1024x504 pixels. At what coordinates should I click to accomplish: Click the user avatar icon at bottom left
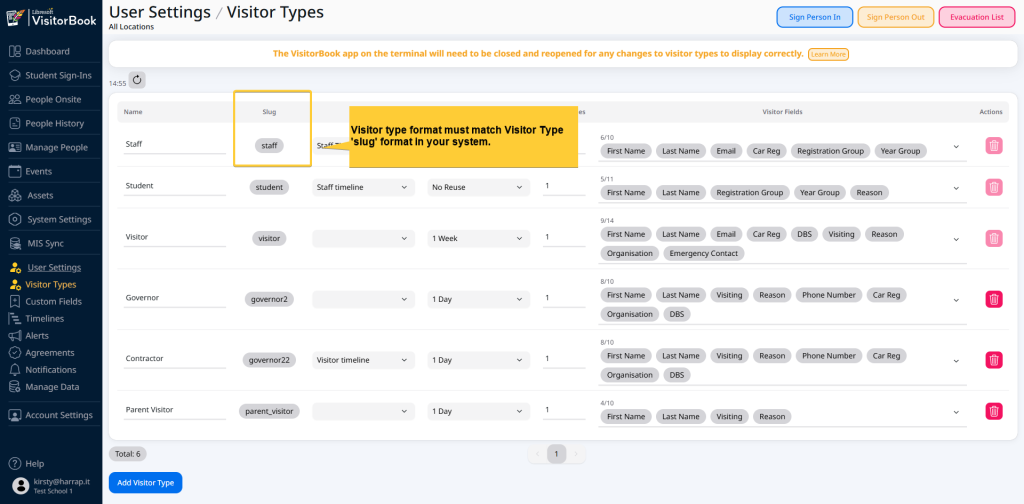coord(20,486)
